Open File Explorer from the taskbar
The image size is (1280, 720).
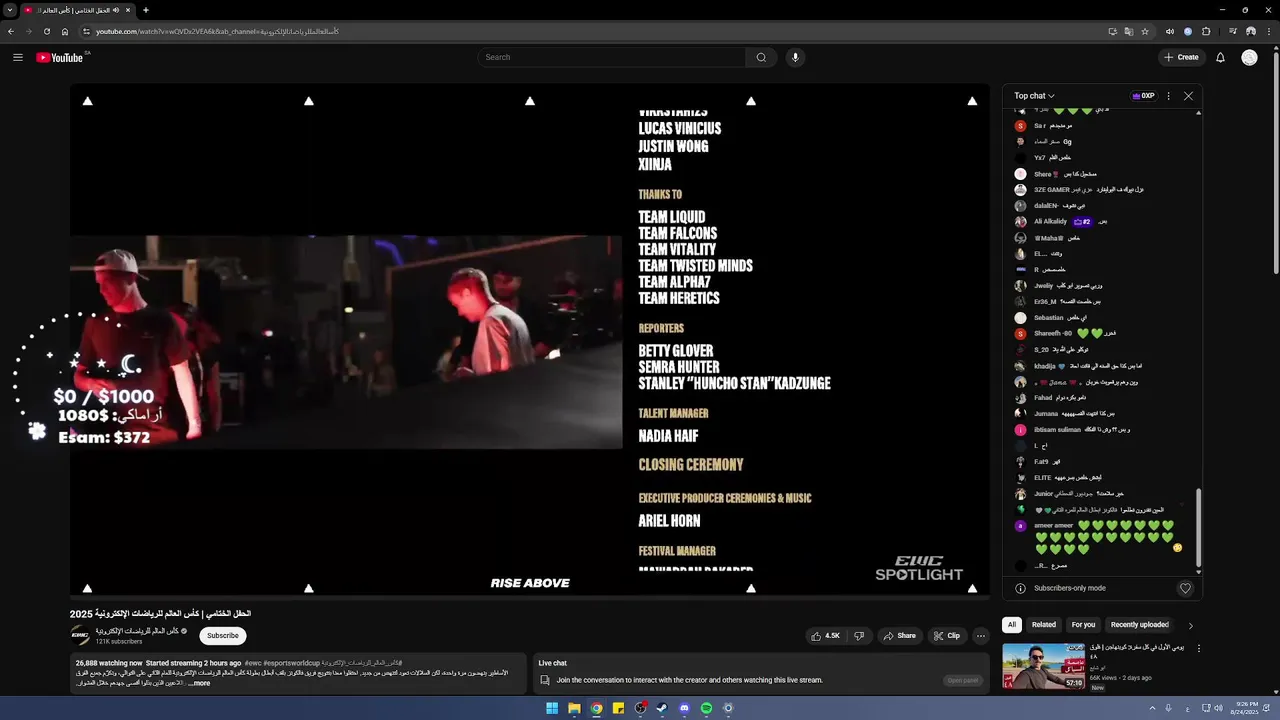[574, 708]
